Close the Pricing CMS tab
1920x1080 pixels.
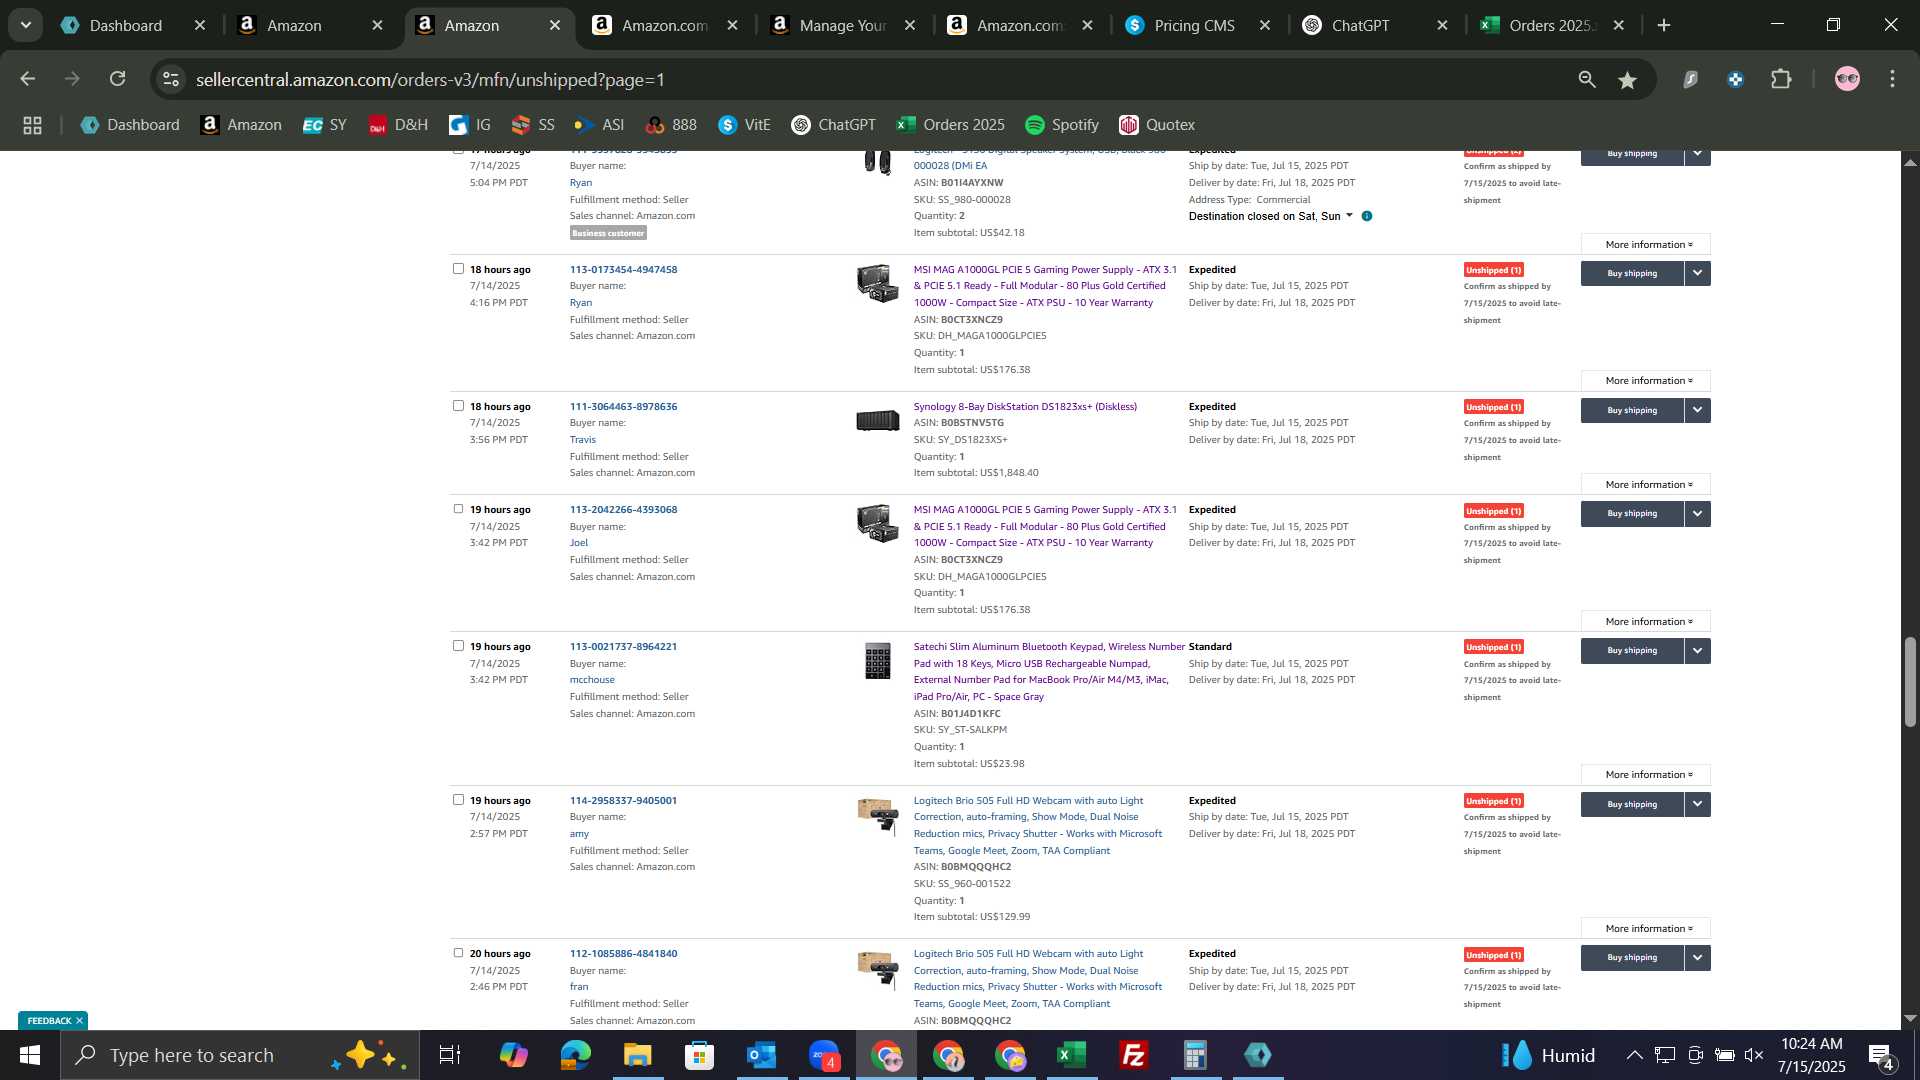pyautogui.click(x=1265, y=26)
